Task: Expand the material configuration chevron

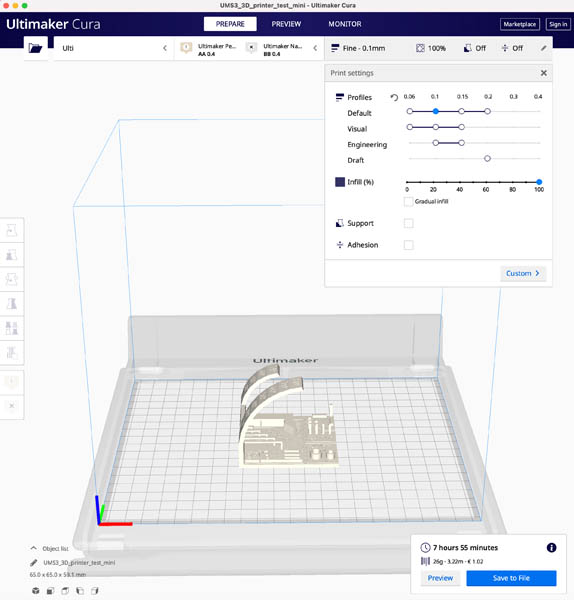Action: point(315,48)
